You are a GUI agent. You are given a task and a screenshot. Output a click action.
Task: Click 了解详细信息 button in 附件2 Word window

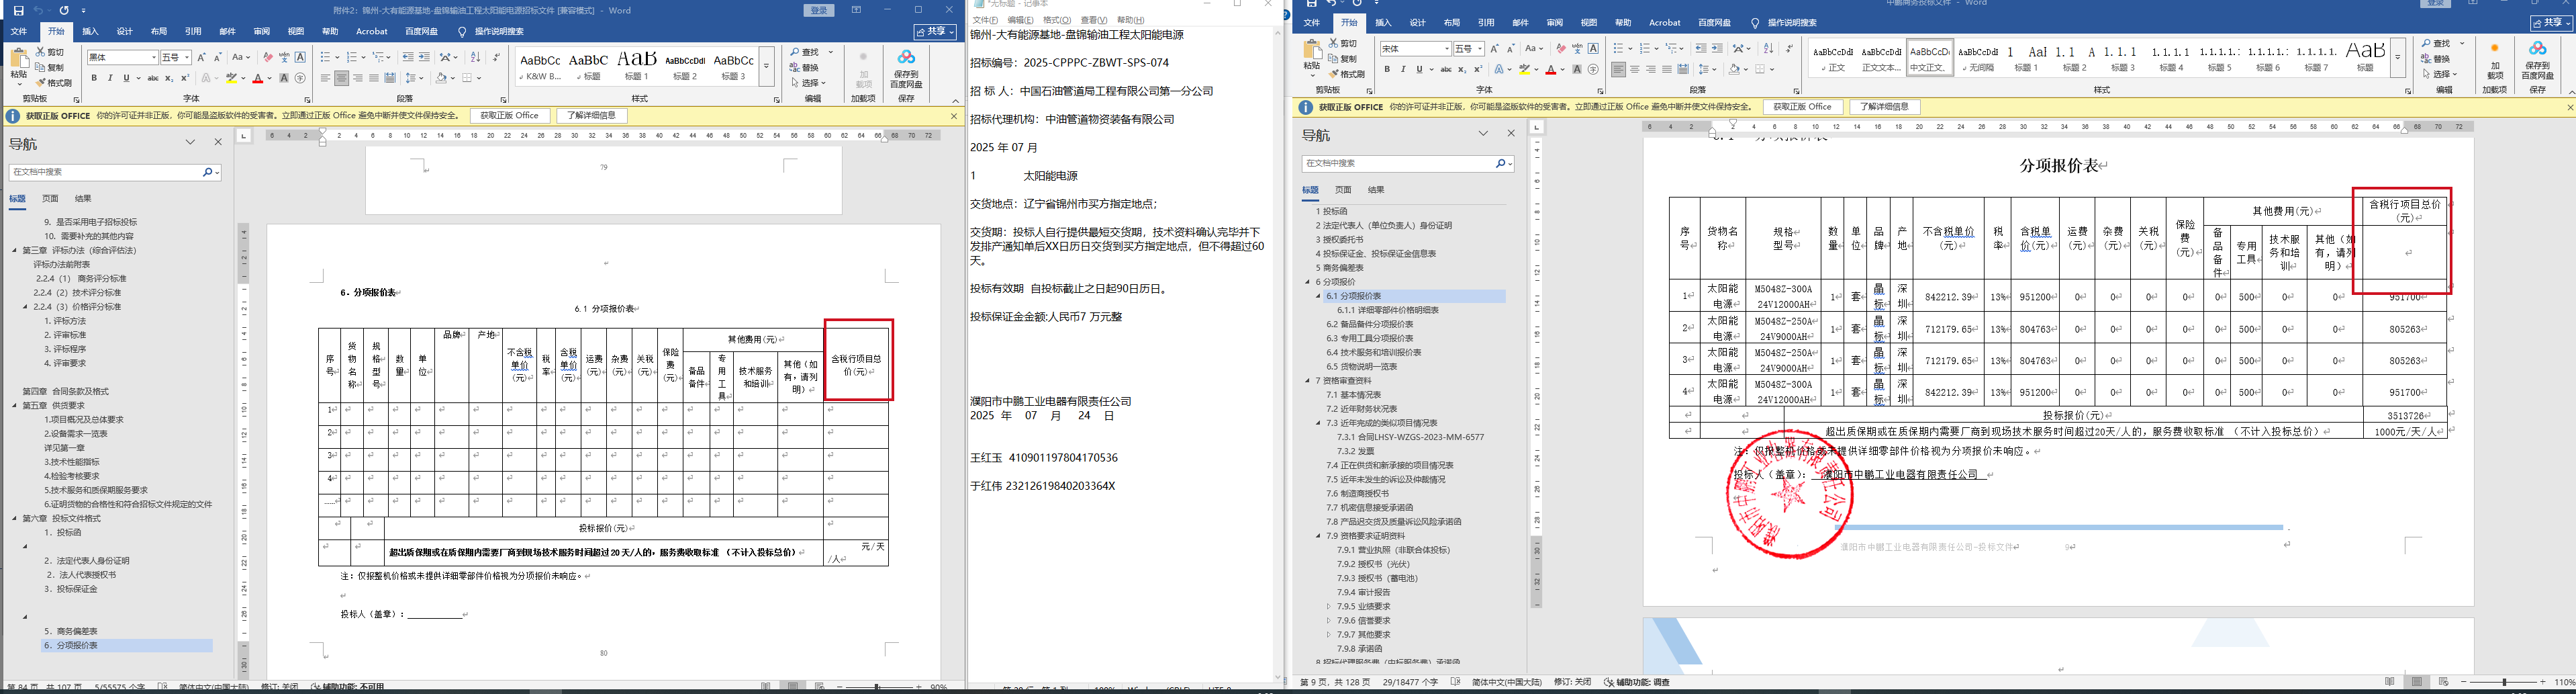(x=592, y=116)
